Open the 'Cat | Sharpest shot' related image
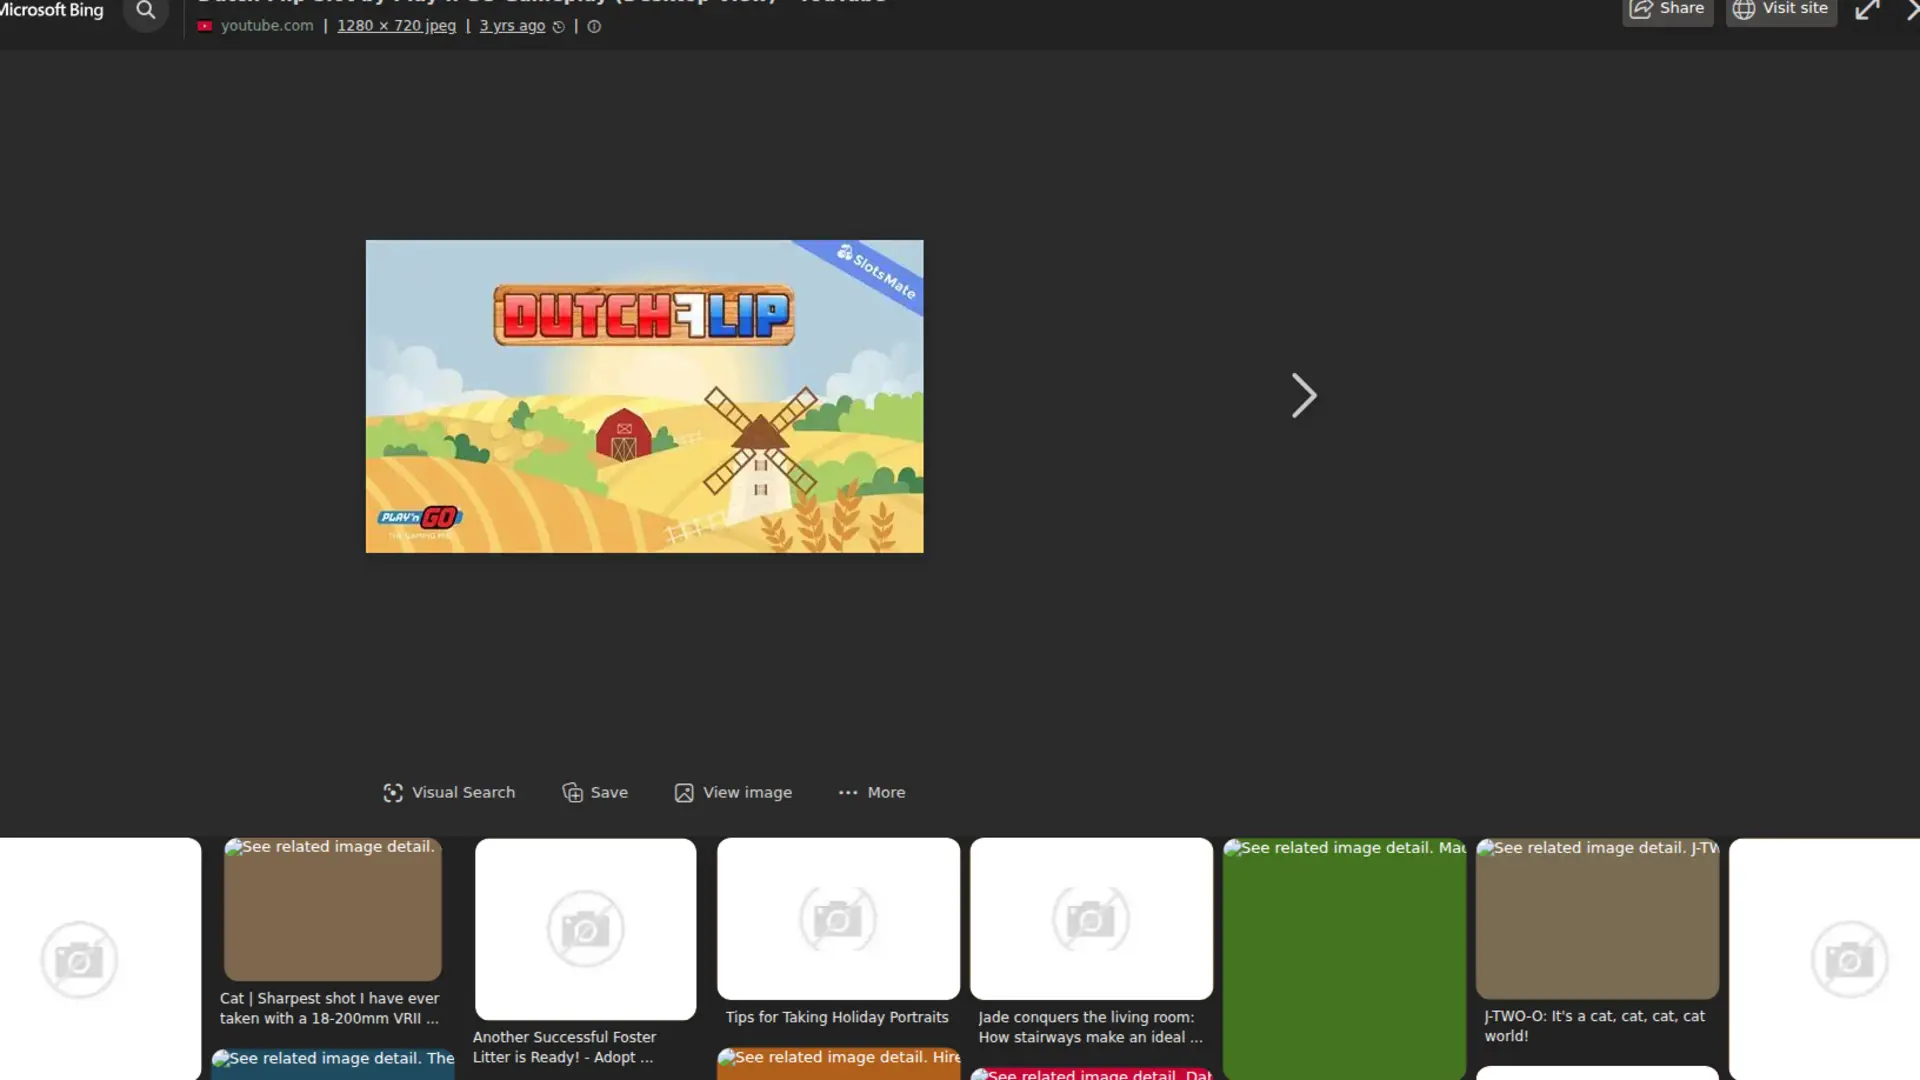 (x=332, y=910)
